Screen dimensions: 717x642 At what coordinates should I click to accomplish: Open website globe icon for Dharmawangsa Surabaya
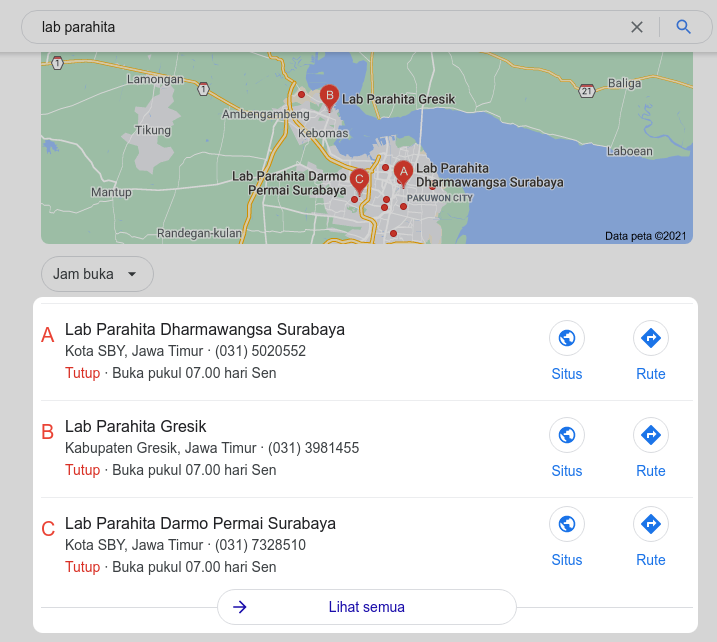pos(567,338)
